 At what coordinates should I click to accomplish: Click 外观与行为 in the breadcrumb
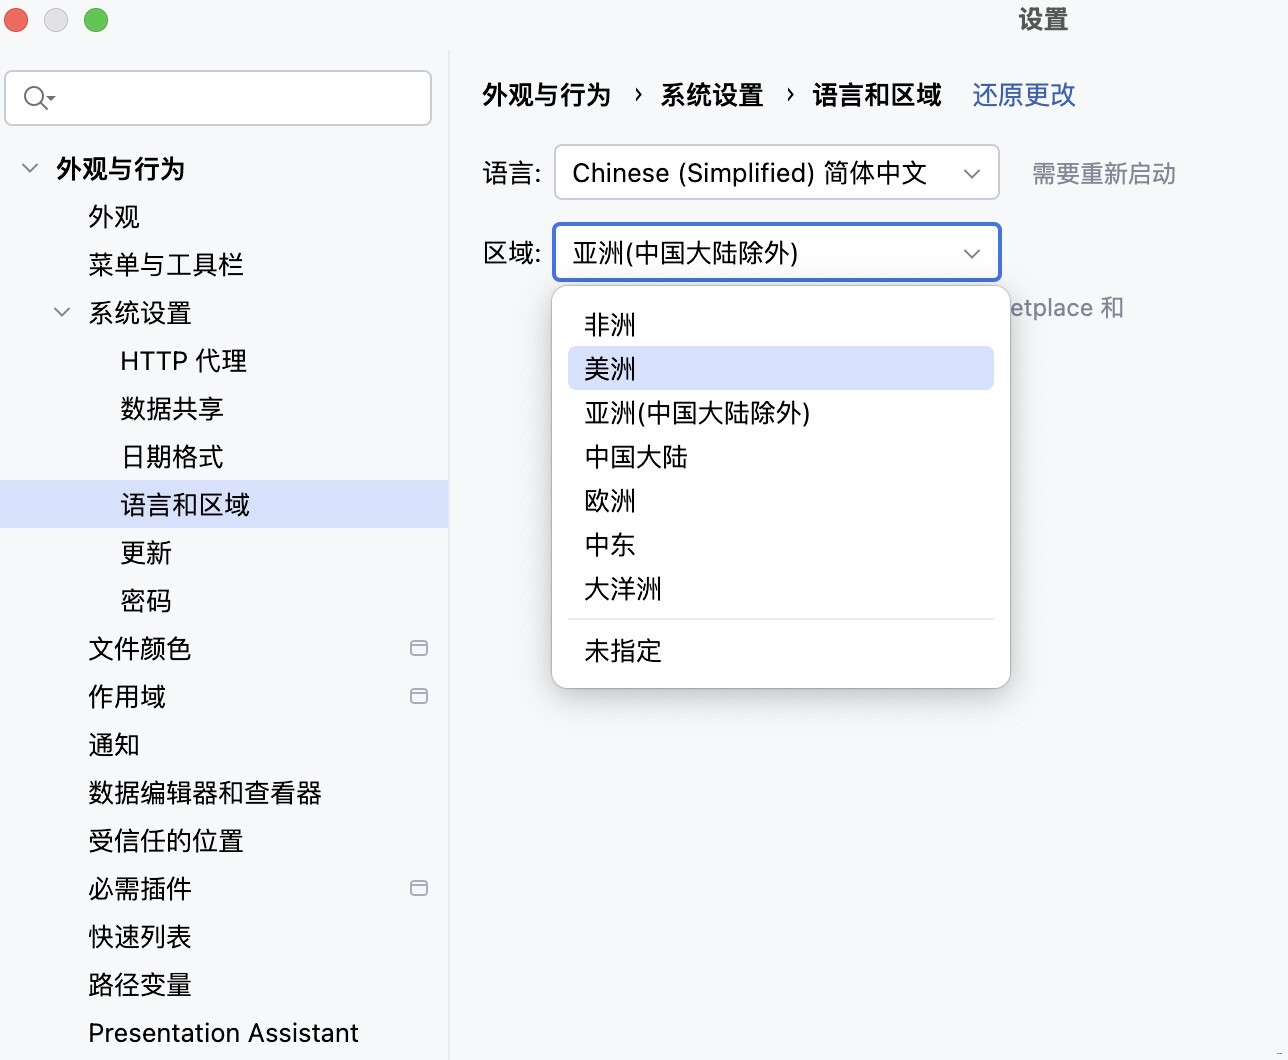coord(546,95)
